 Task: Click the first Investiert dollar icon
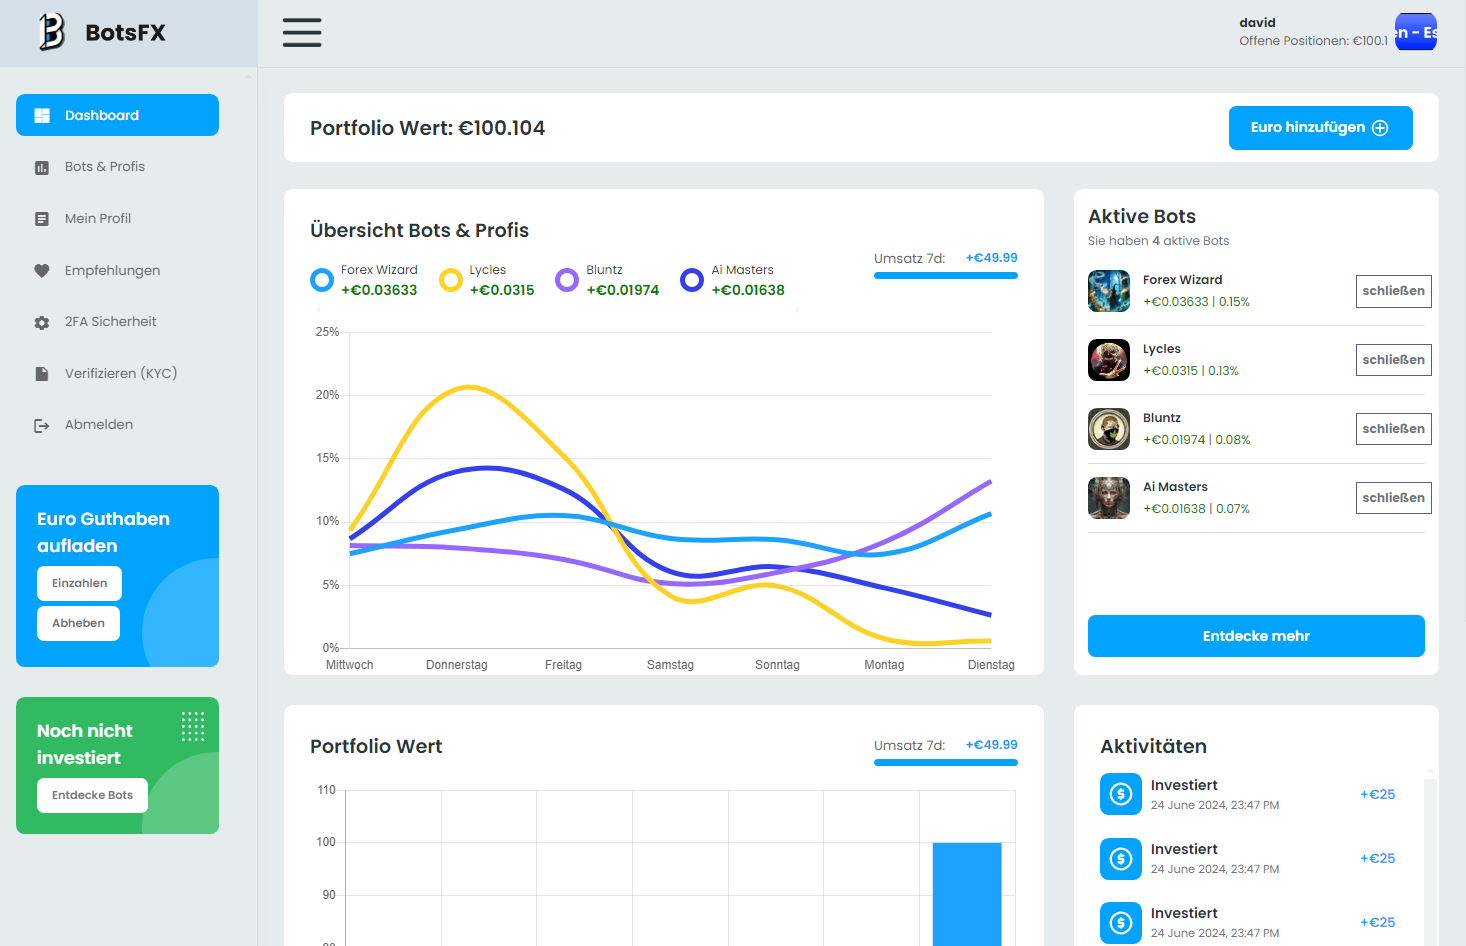1121,795
